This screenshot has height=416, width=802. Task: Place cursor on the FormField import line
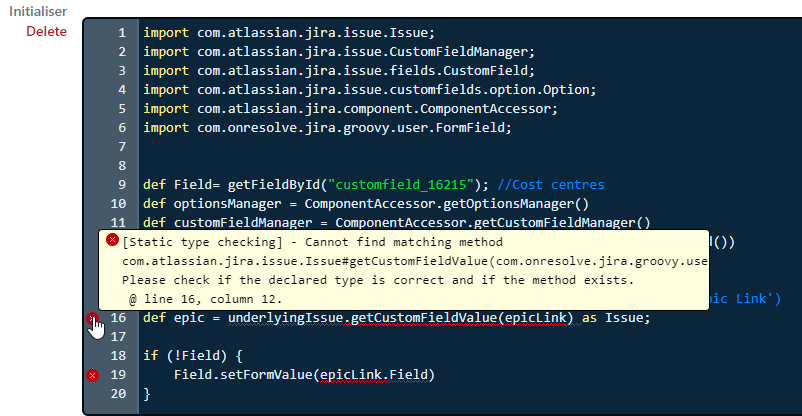coord(327,128)
